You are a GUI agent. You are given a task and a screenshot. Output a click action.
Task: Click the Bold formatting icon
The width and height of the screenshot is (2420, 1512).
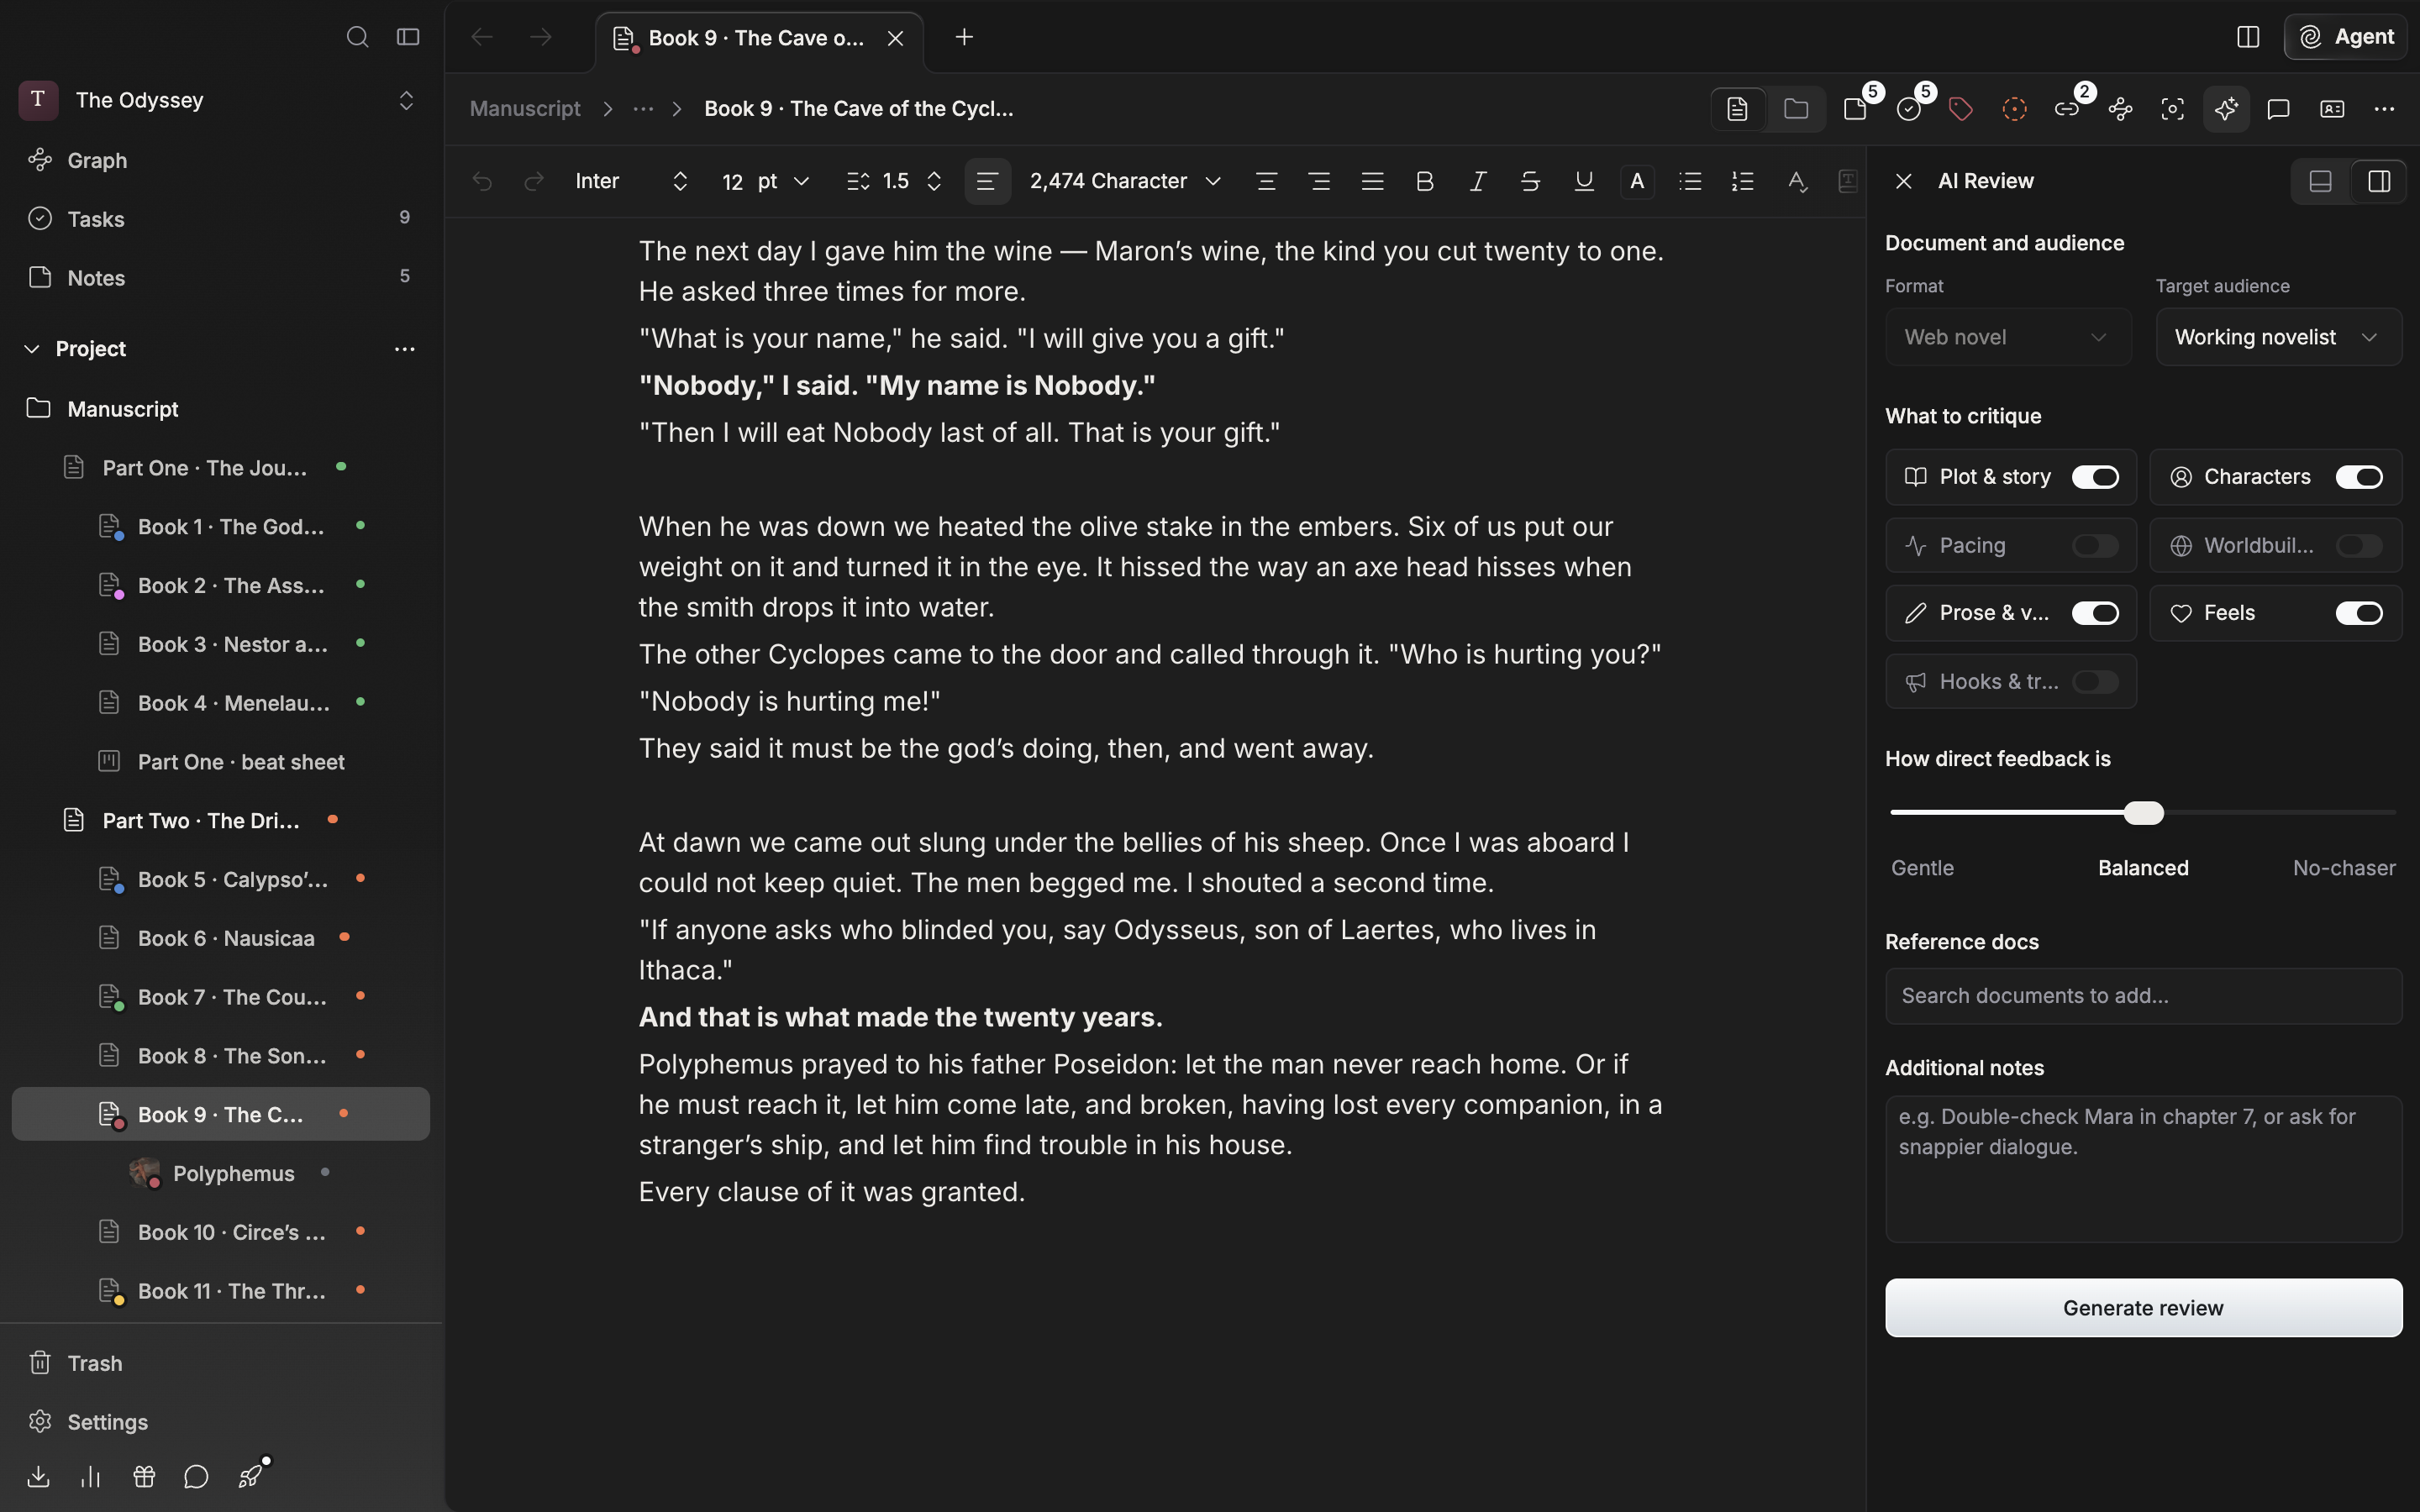[1425, 181]
